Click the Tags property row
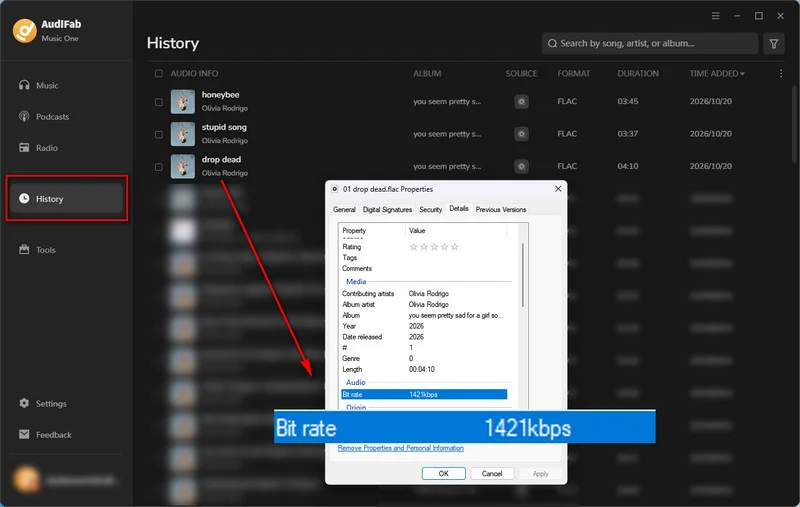This screenshot has width=800, height=507. 424,258
